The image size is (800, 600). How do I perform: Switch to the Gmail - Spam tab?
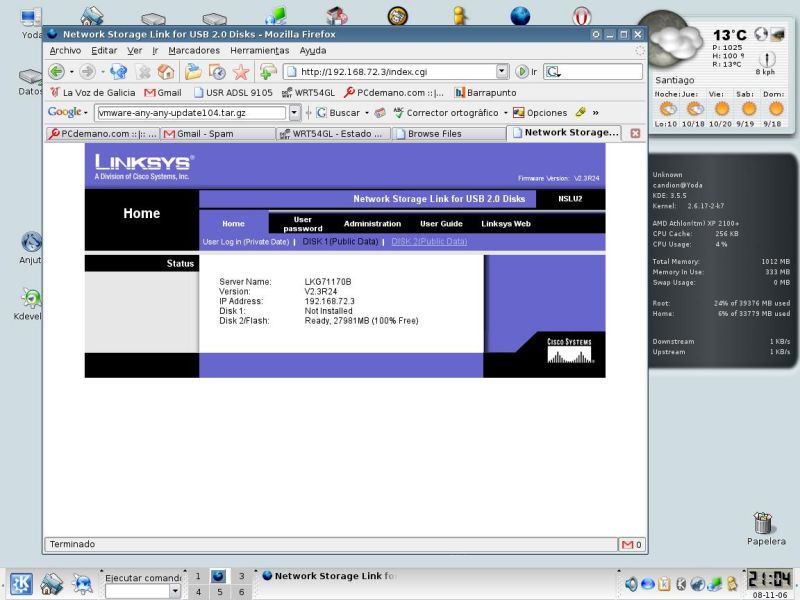pos(217,134)
